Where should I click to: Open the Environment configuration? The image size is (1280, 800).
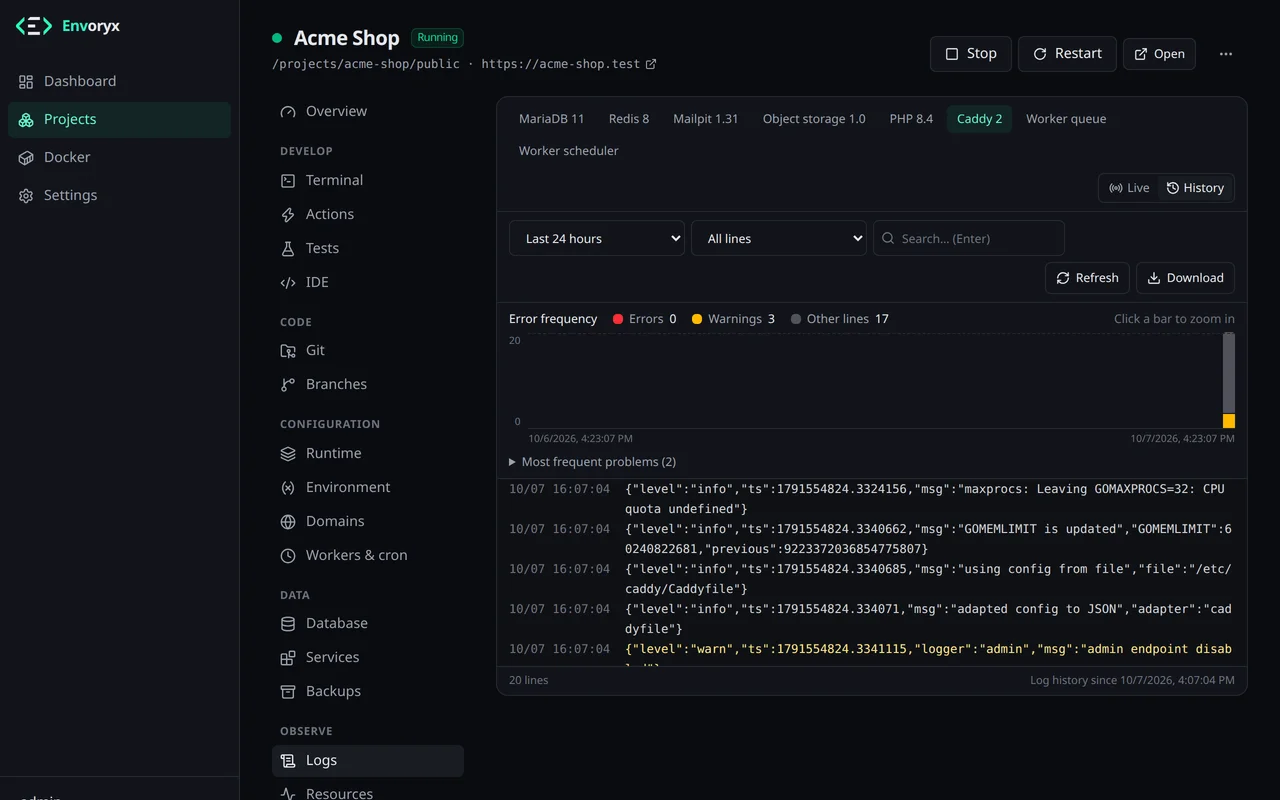[x=368, y=487]
